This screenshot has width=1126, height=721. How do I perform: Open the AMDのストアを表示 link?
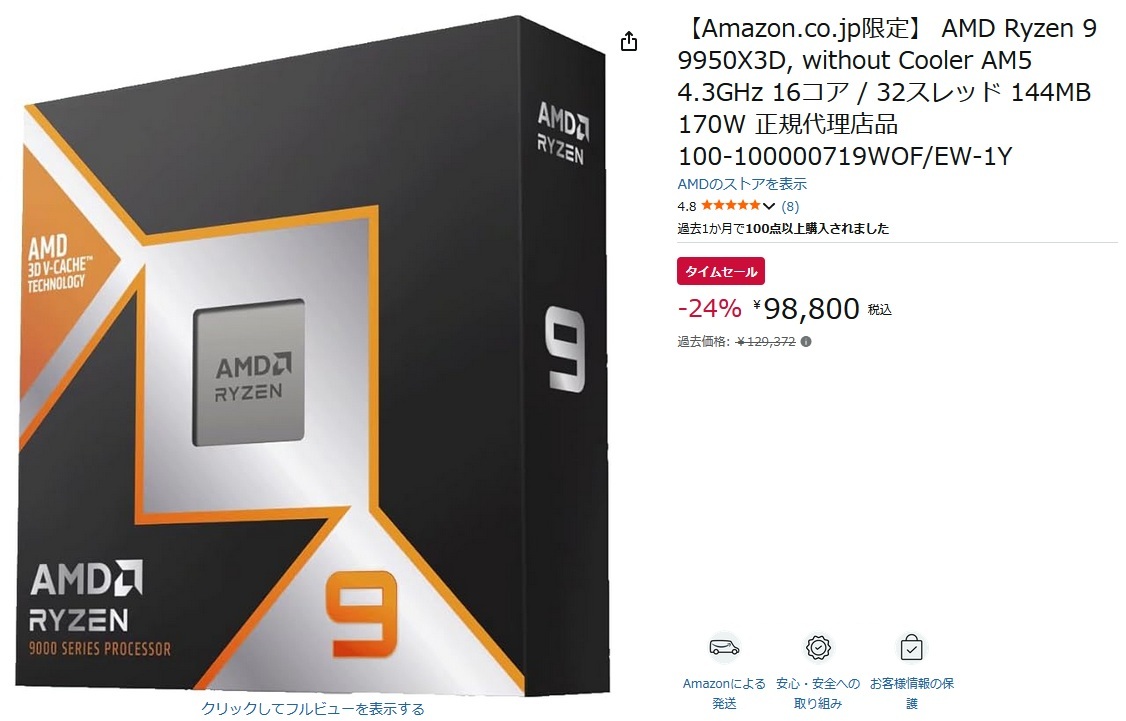pyautogui.click(x=742, y=184)
